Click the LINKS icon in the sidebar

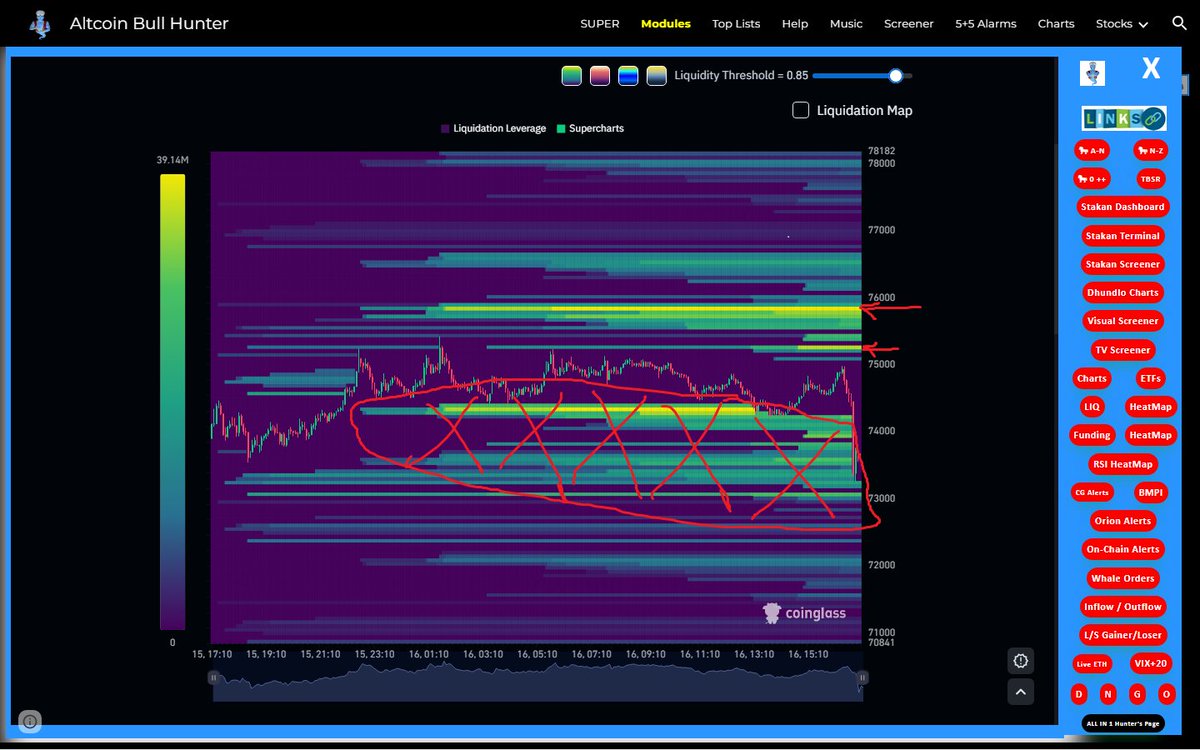click(1122, 117)
